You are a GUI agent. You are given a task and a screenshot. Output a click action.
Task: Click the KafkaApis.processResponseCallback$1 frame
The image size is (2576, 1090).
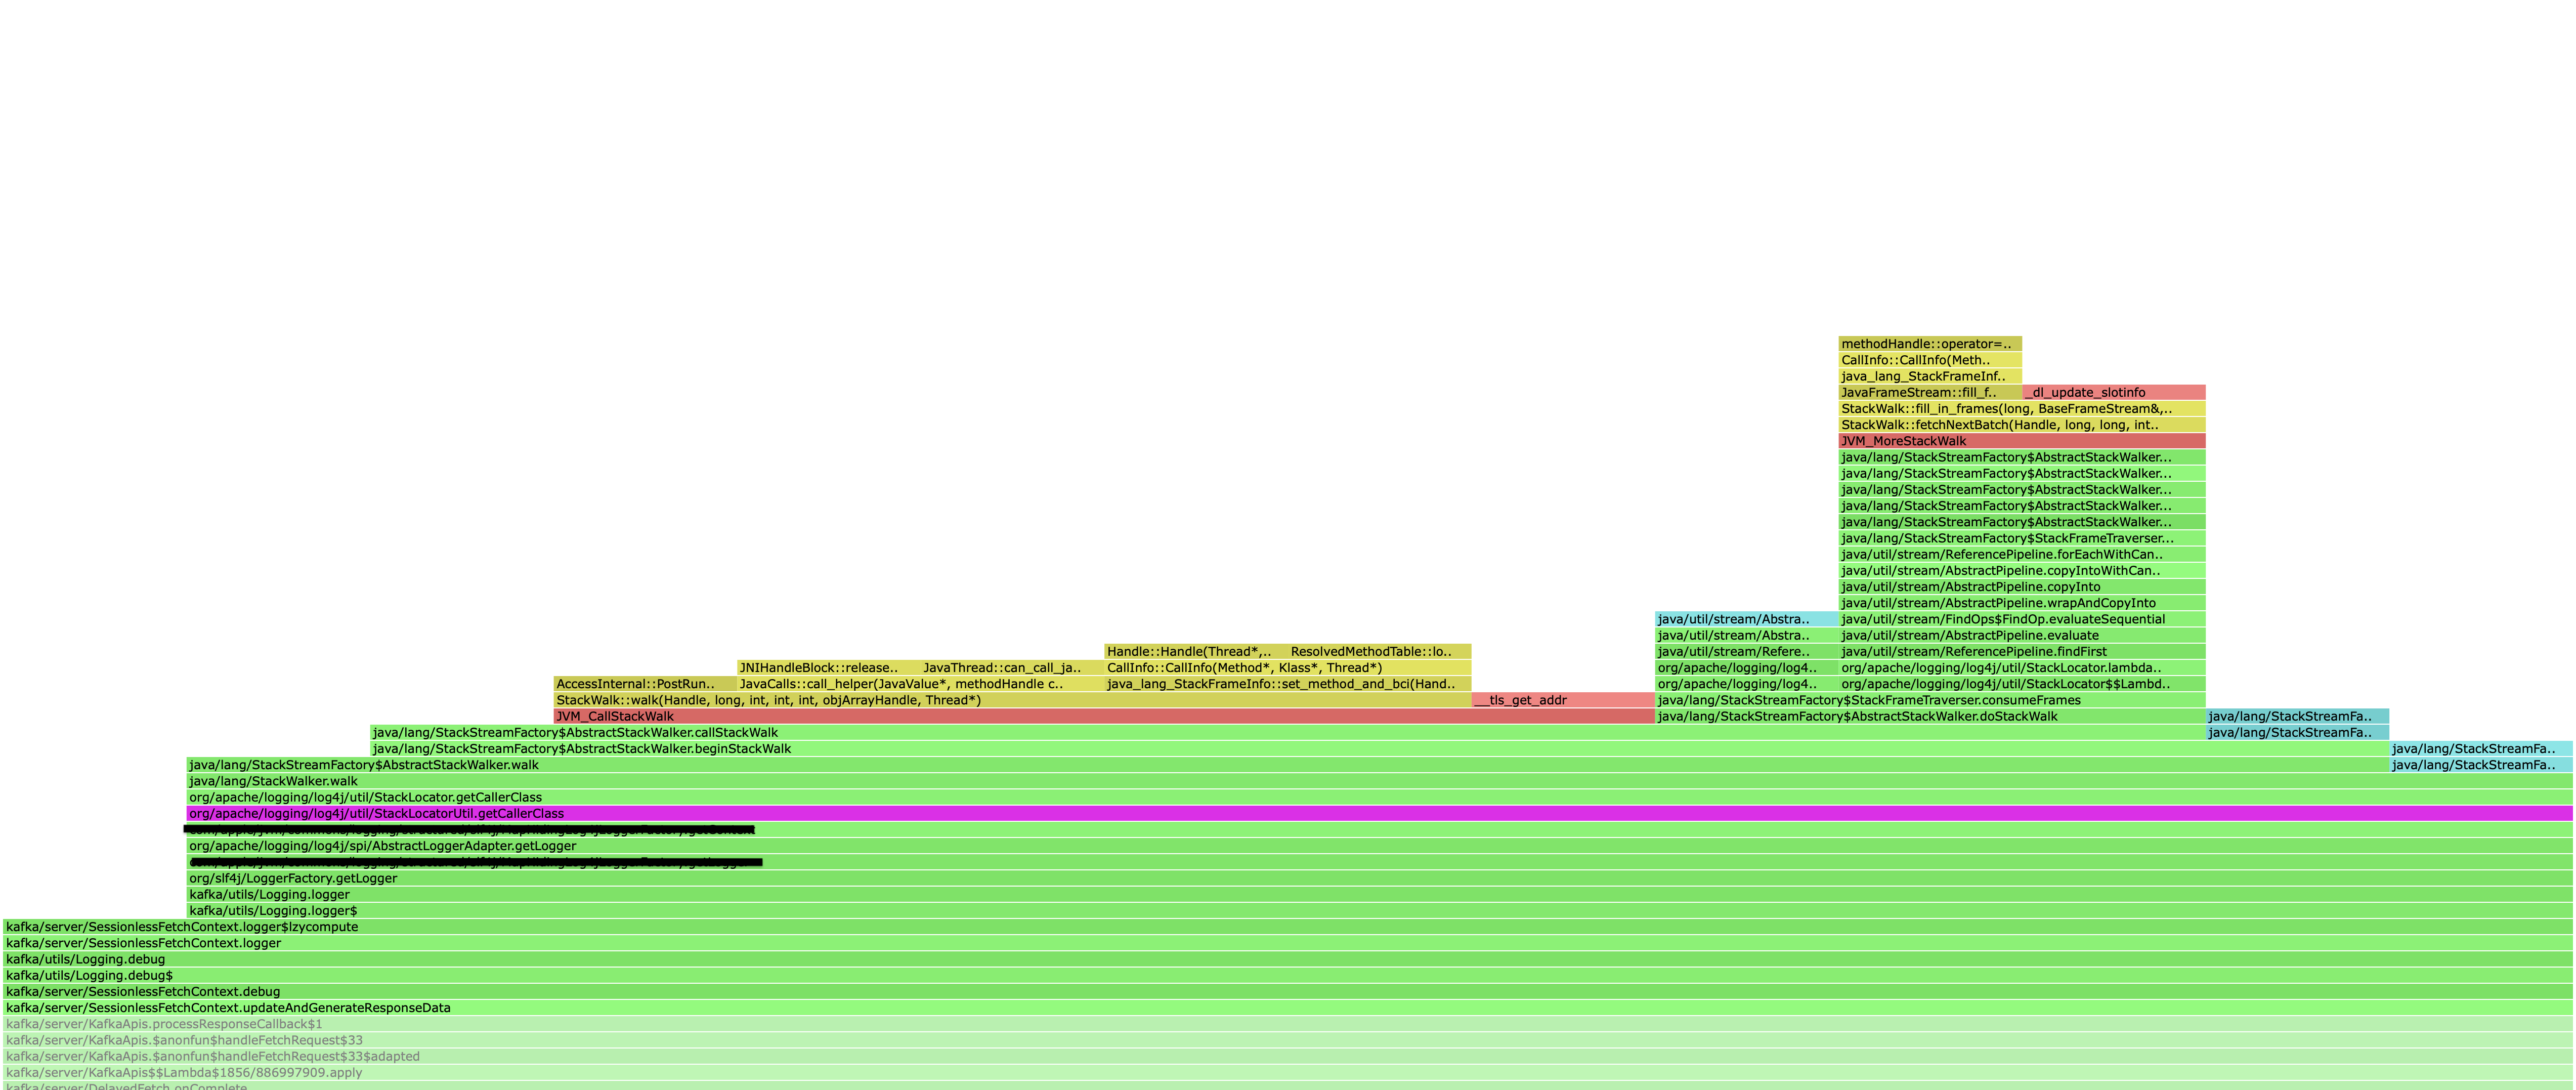coord(1288,1024)
